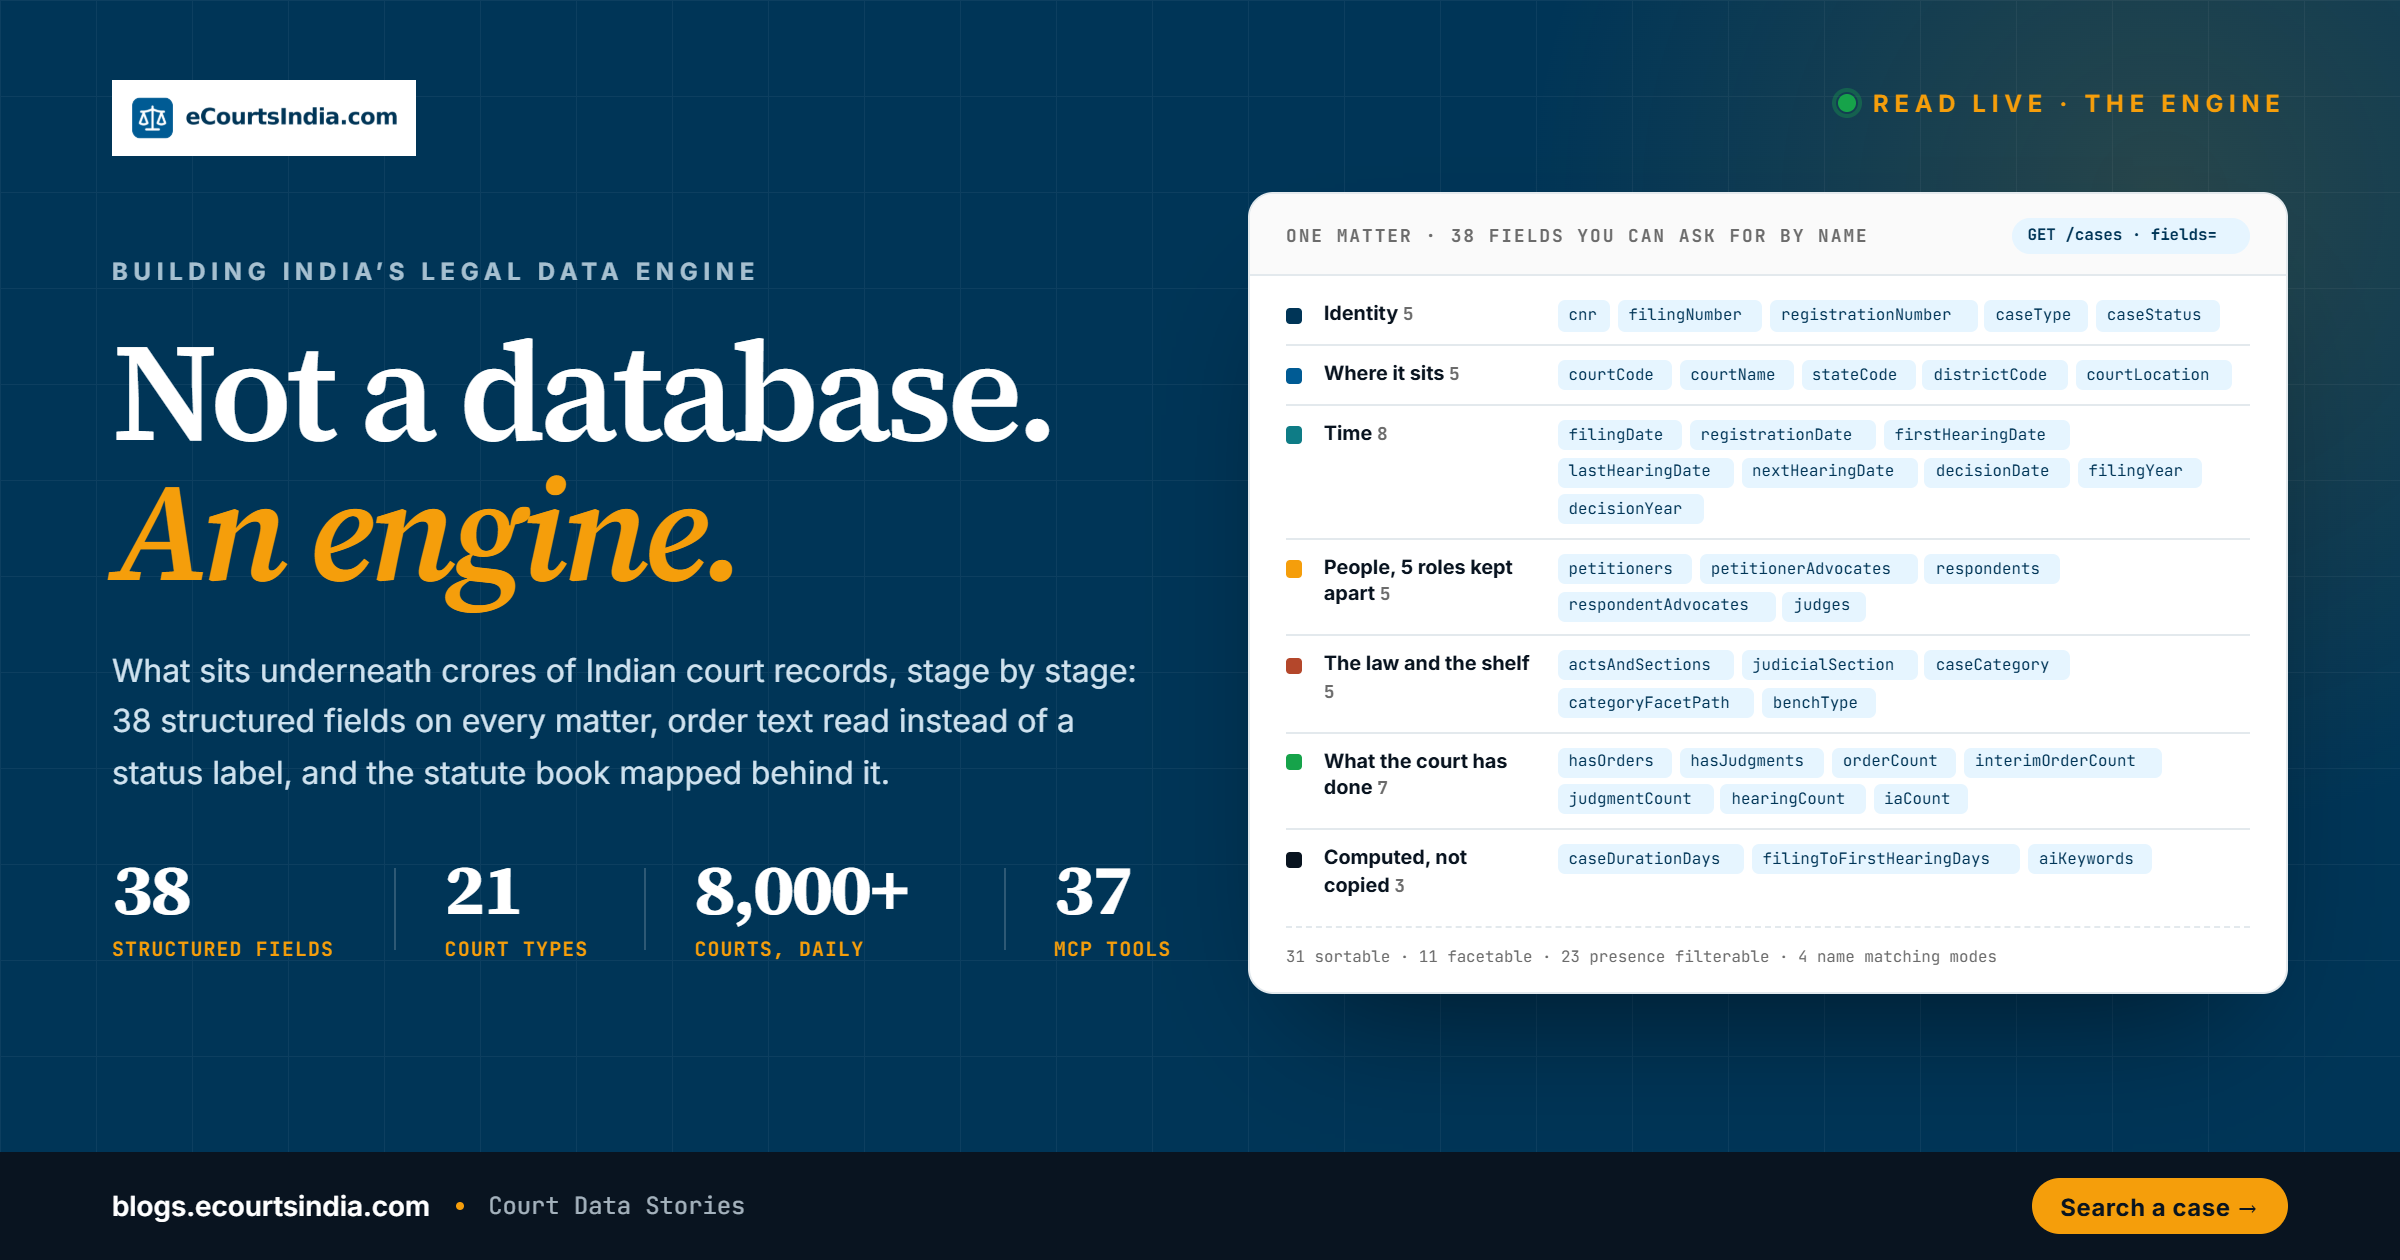Viewport: 2400px width, 1260px height.
Task: Click the 'Time 8' group heading
Action: click(1355, 434)
